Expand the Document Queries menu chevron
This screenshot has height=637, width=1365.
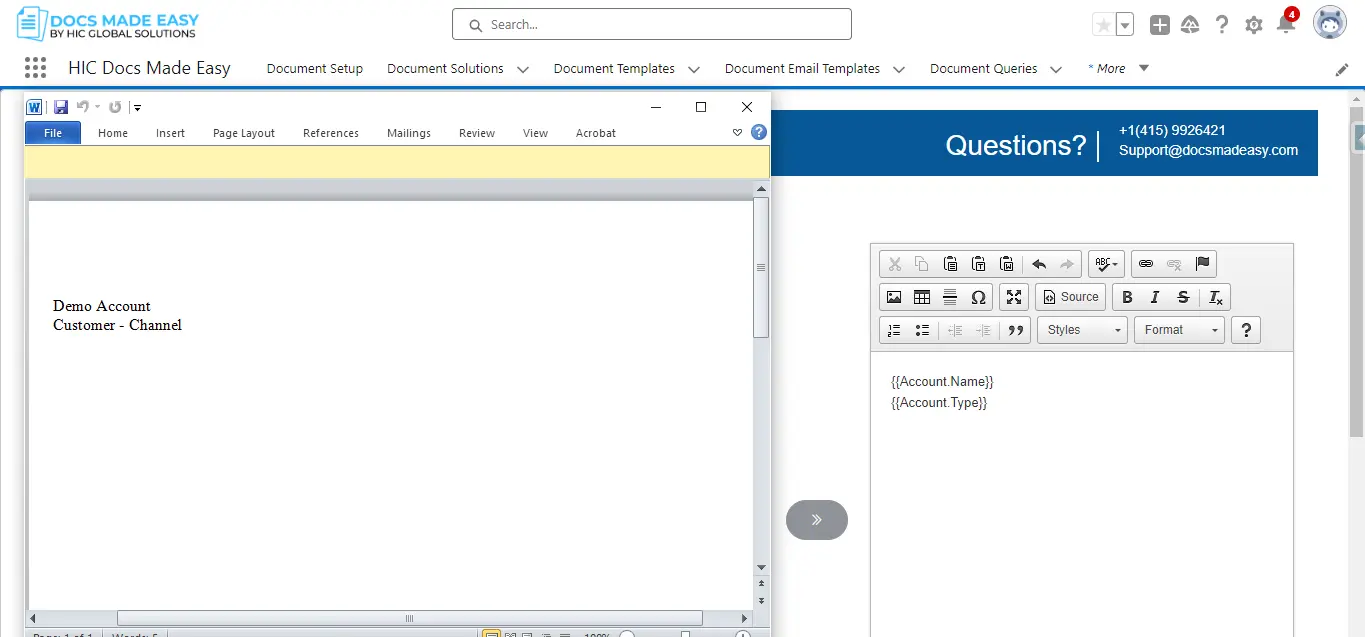tap(1056, 69)
